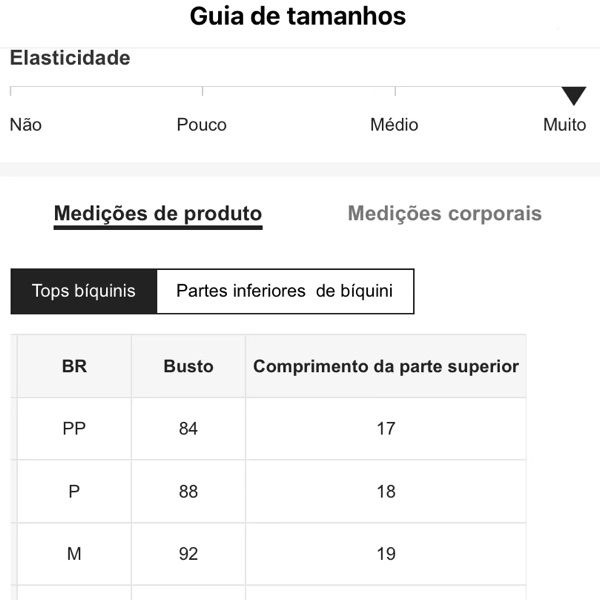Select the M size row cell
This screenshot has width=600, height=600.
tap(74, 553)
